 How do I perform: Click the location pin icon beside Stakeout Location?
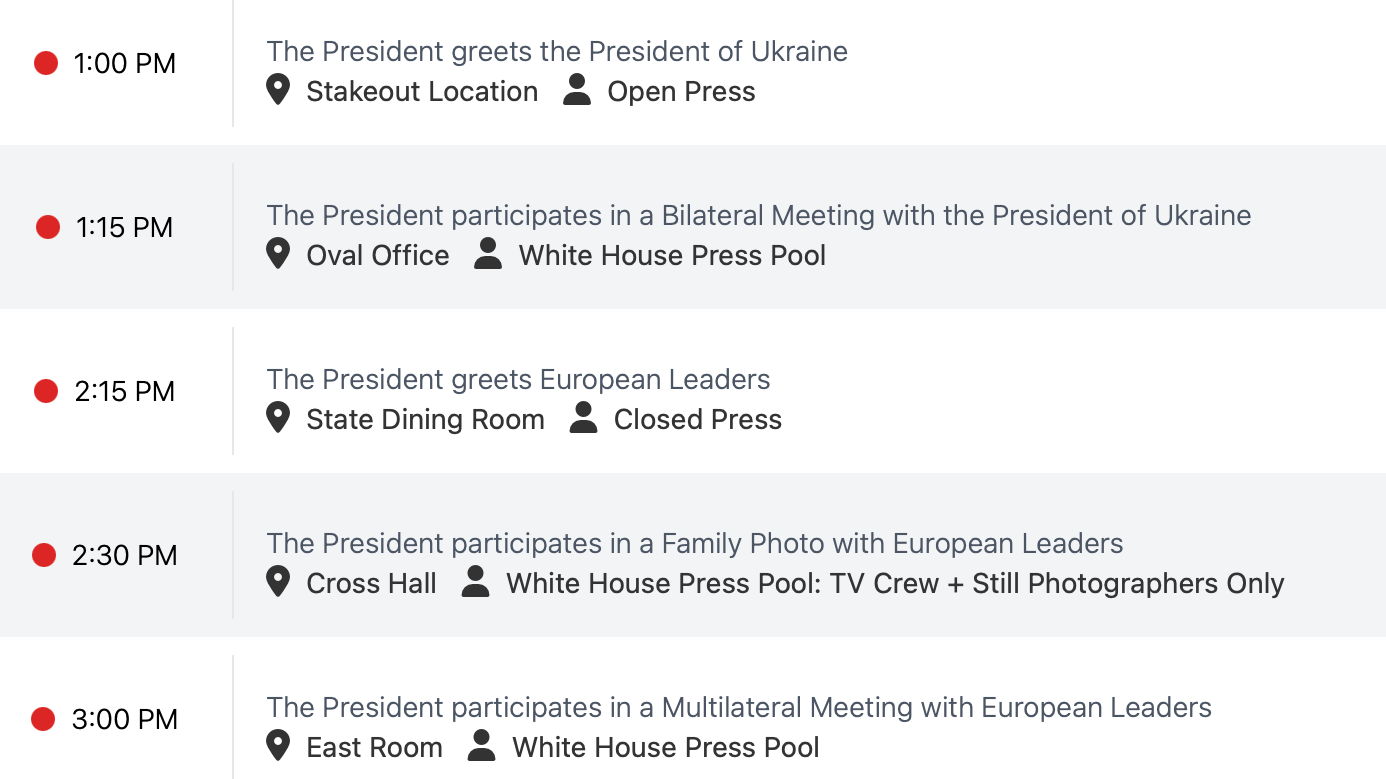(278, 90)
